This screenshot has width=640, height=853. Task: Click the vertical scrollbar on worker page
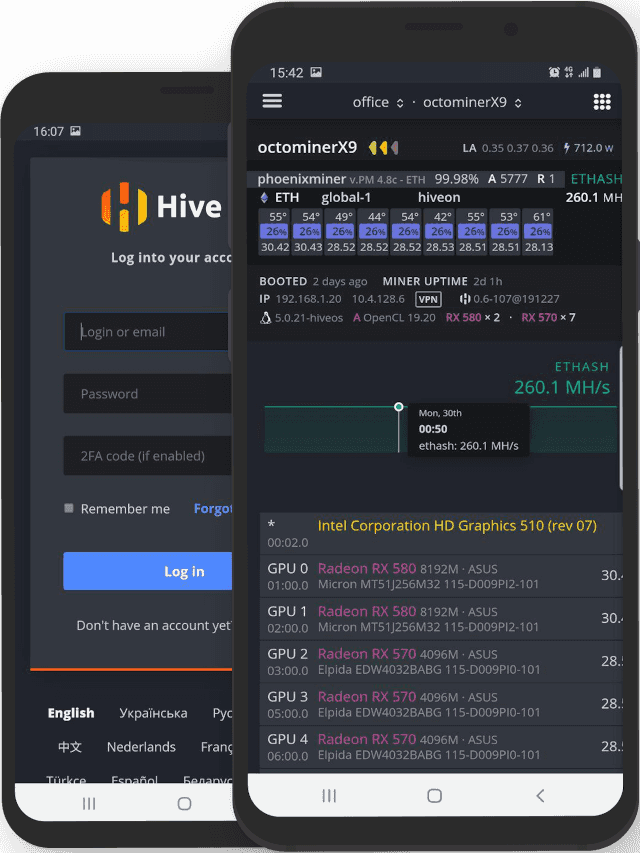621,419
